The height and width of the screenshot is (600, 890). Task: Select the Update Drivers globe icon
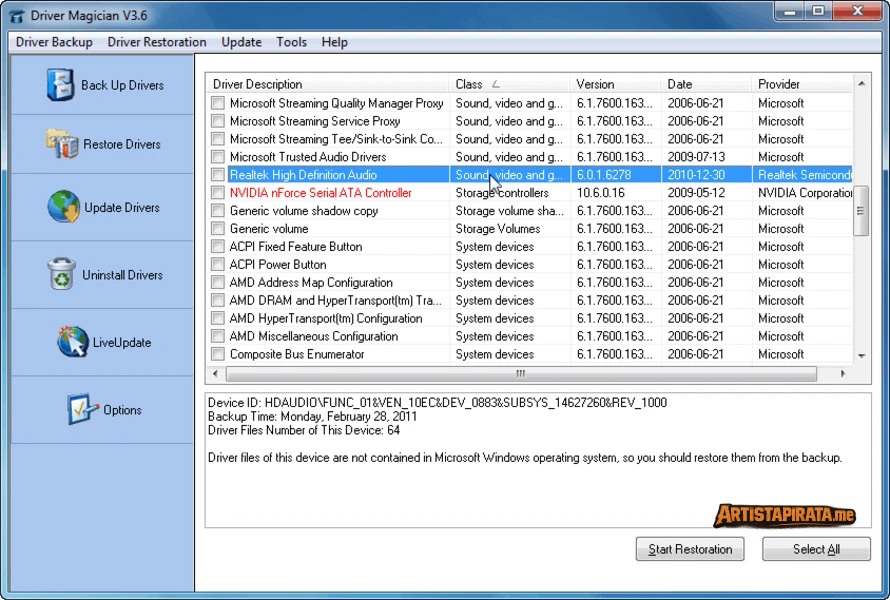click(63, 207)
